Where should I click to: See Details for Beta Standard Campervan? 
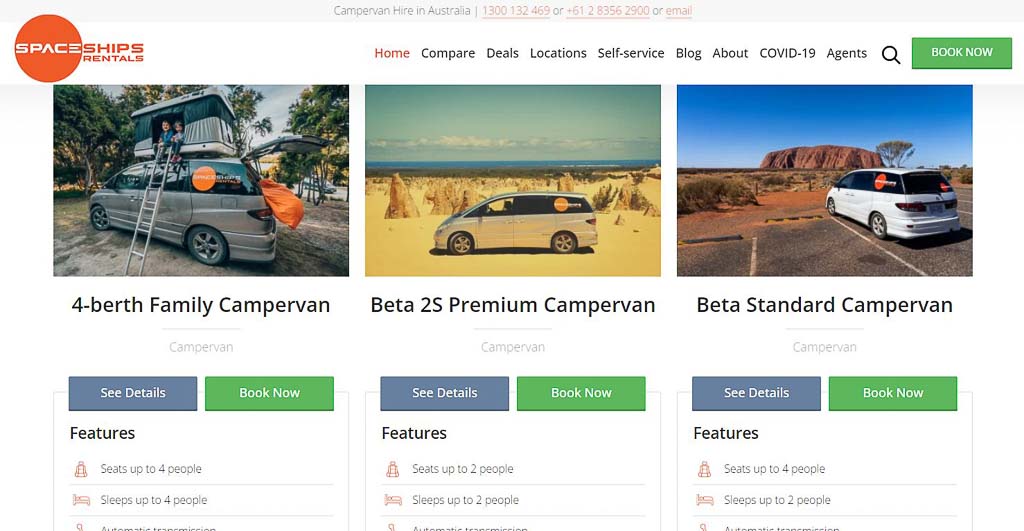756,393
